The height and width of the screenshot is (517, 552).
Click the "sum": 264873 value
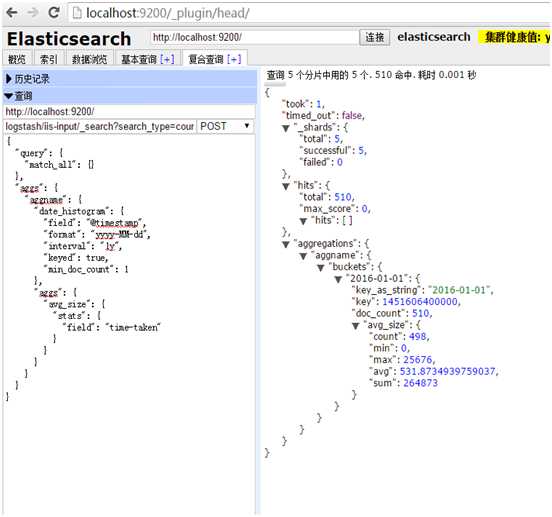click(x=420, y=383)
